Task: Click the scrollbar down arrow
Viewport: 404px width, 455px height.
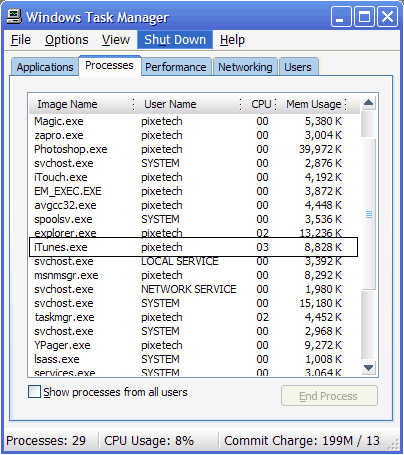Action: [x=368, y=368]
